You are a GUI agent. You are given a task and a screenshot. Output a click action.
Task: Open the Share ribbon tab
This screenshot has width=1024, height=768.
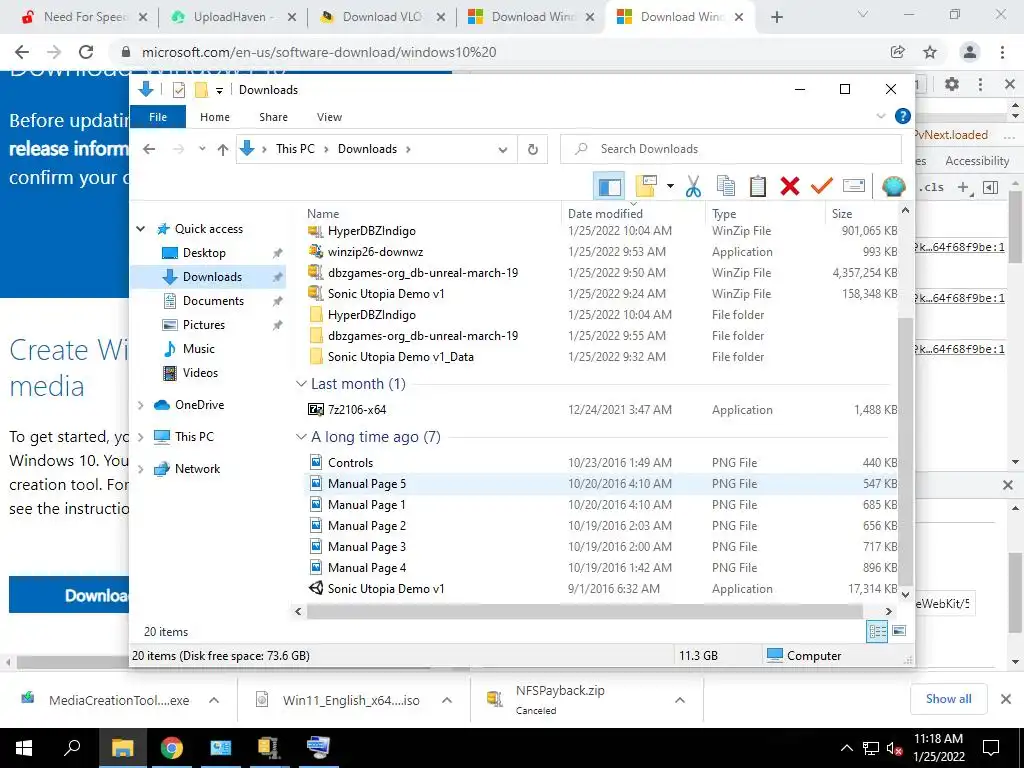point(273,117)
